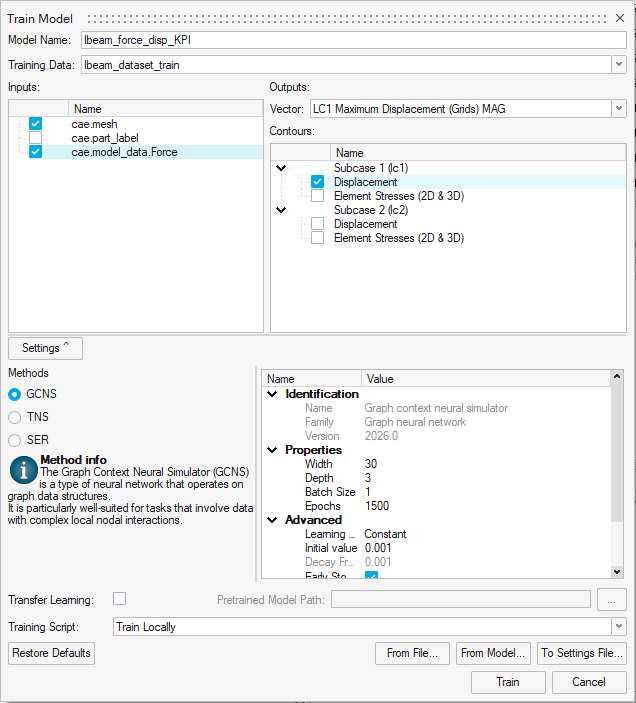This screenshot has width=636, height=703.
Task: Click the Width value 30
Action: (371, 464)
